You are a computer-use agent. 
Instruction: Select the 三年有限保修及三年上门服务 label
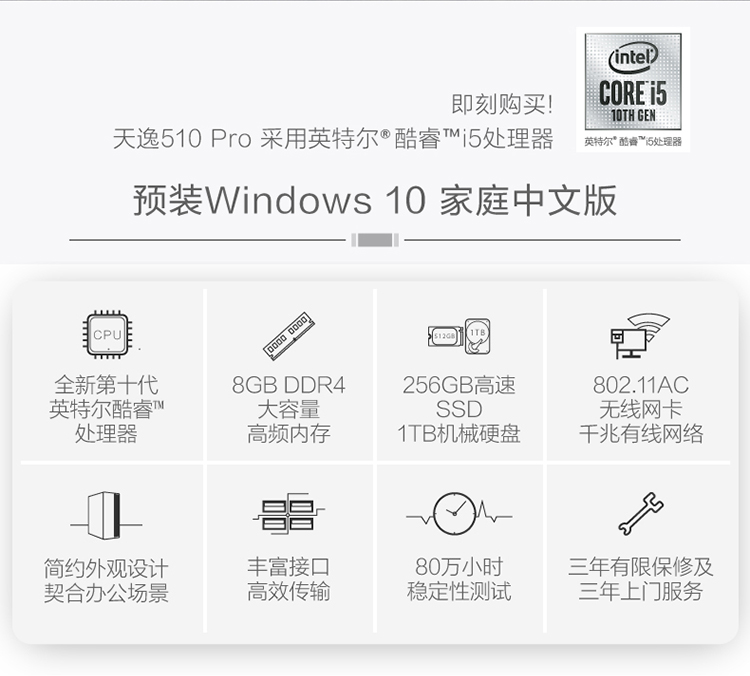[640, 579]
